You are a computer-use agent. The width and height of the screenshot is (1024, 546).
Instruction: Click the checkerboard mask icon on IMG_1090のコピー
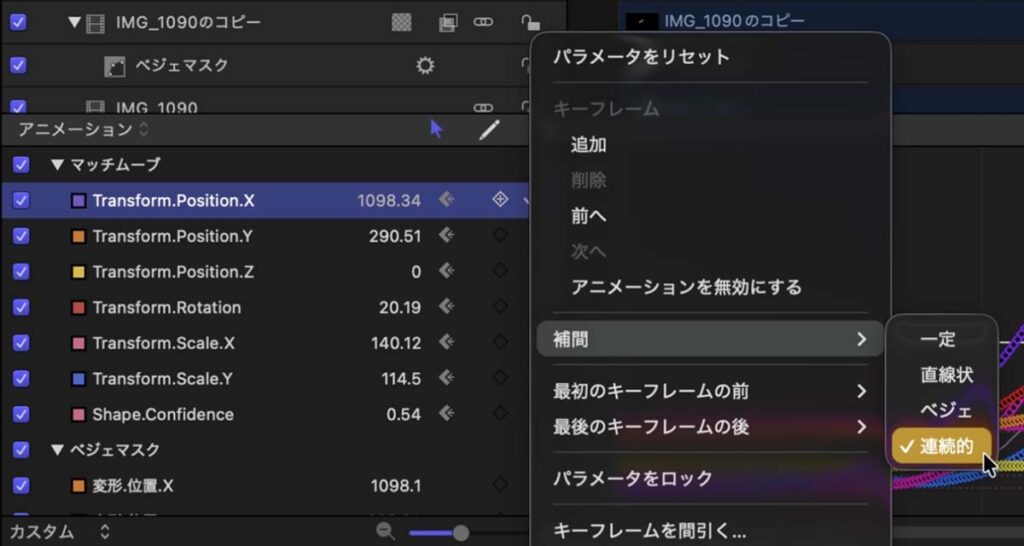coord(401,22)
